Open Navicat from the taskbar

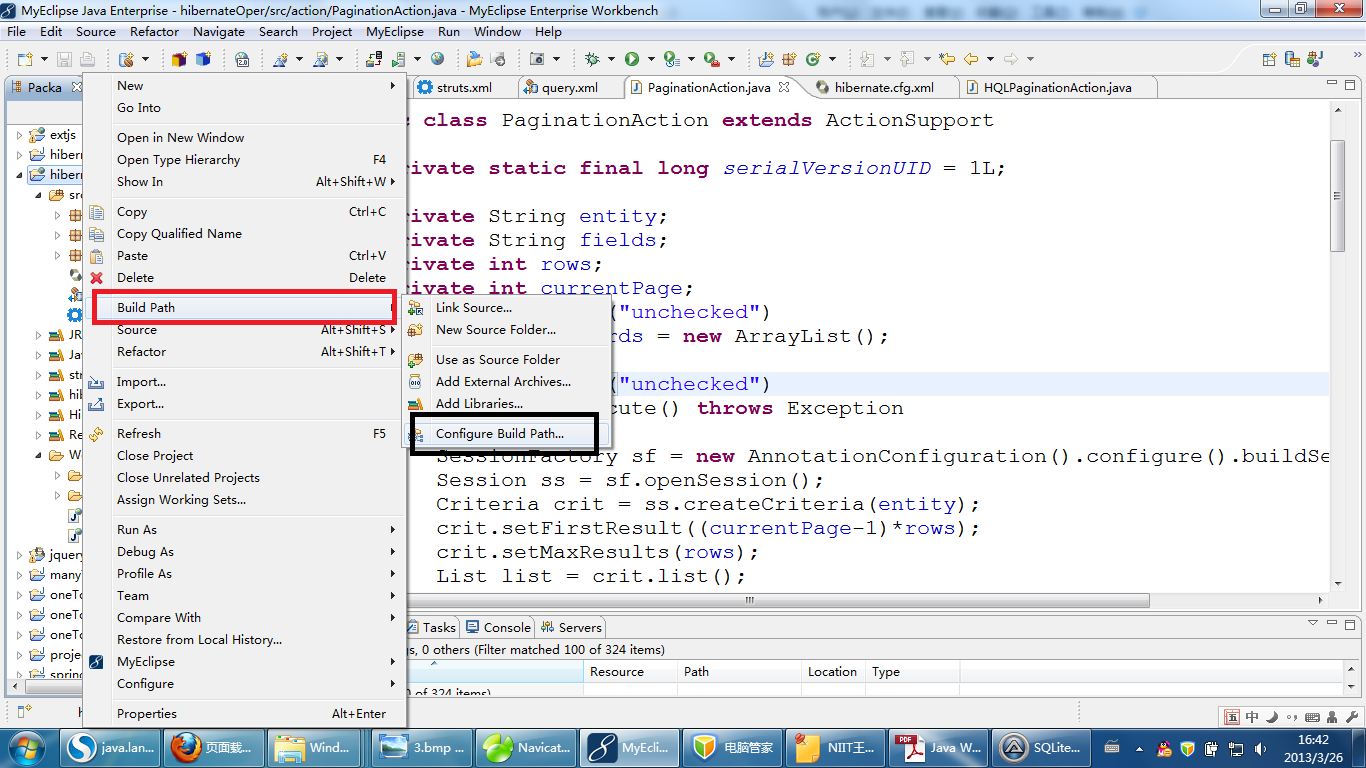pos(526,747)
